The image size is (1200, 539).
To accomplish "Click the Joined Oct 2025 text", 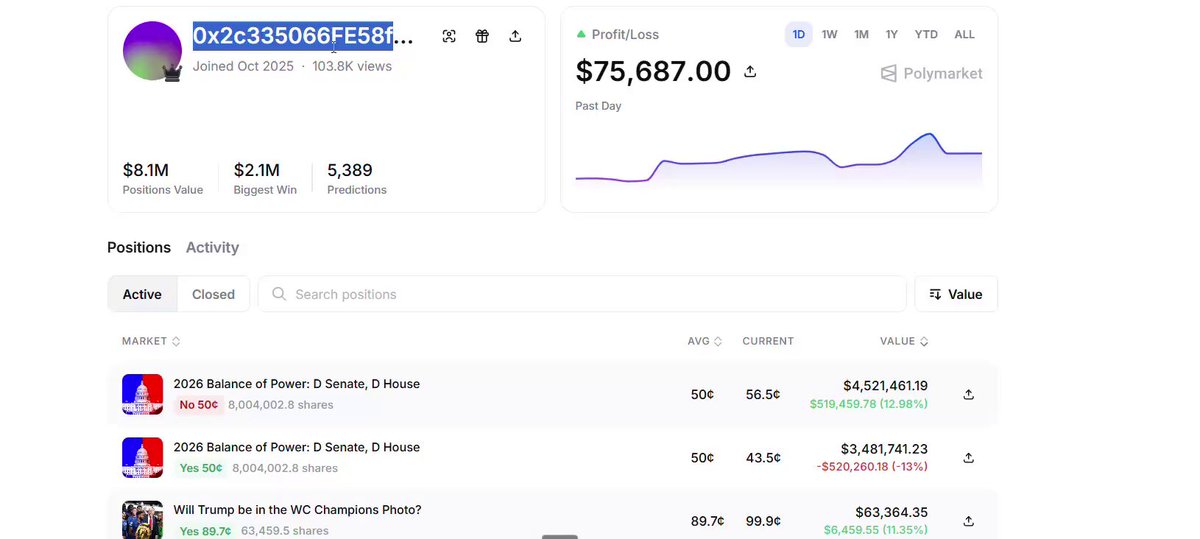I will pyautogui.click(x=243, y=66).
